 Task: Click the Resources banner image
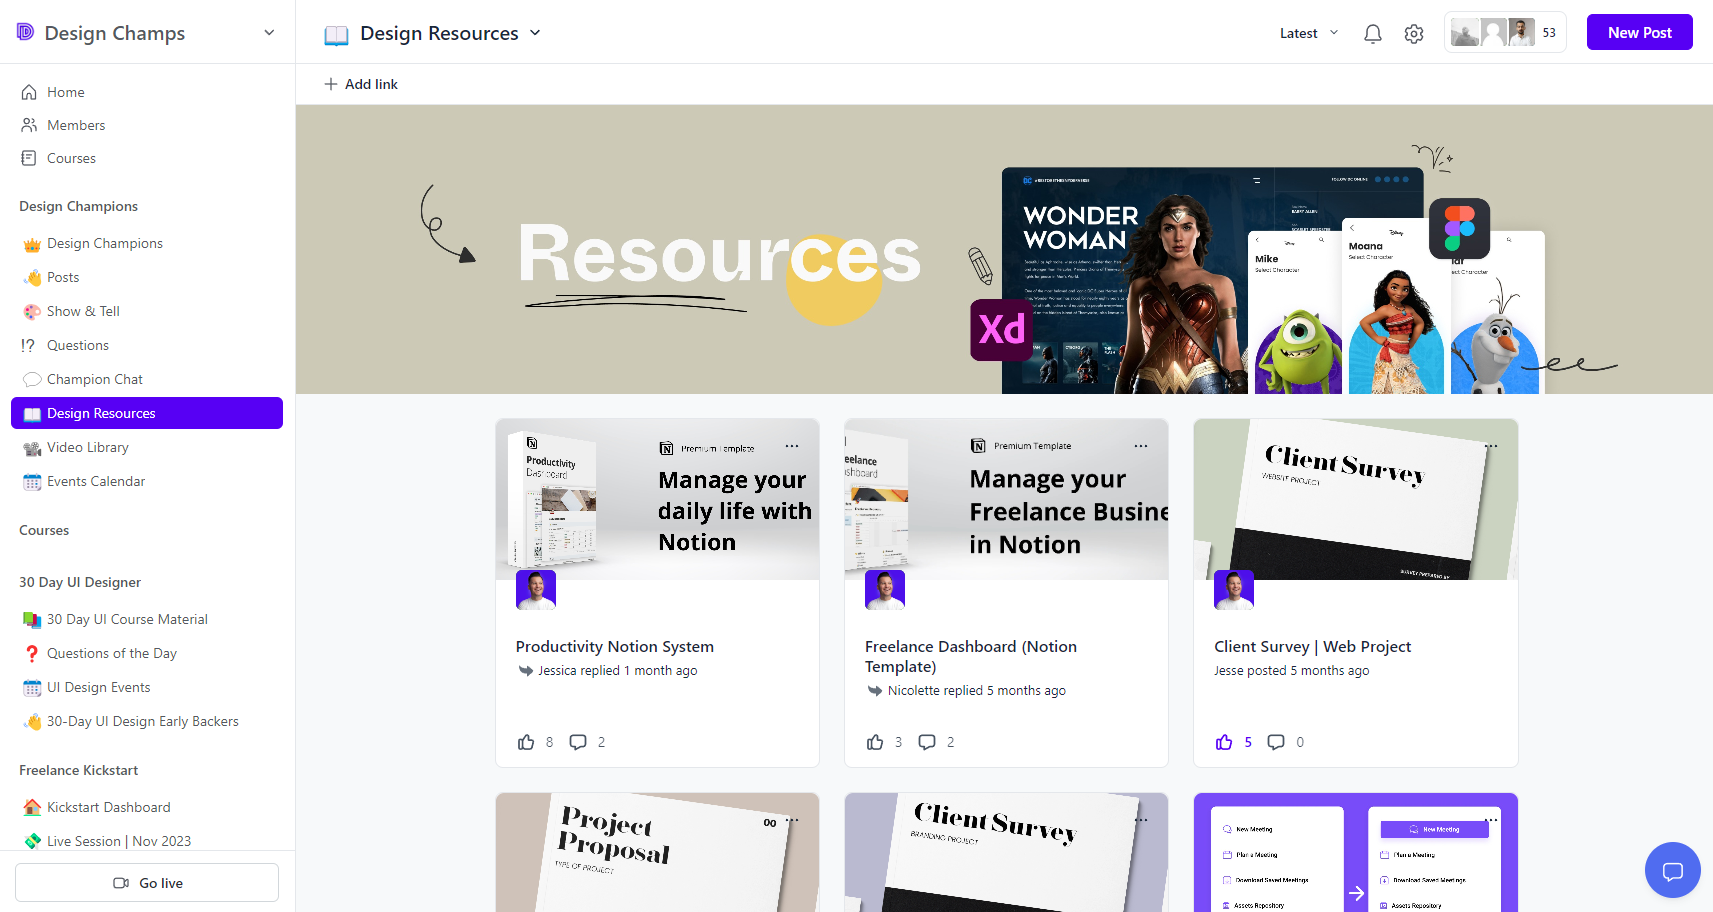1004,249
